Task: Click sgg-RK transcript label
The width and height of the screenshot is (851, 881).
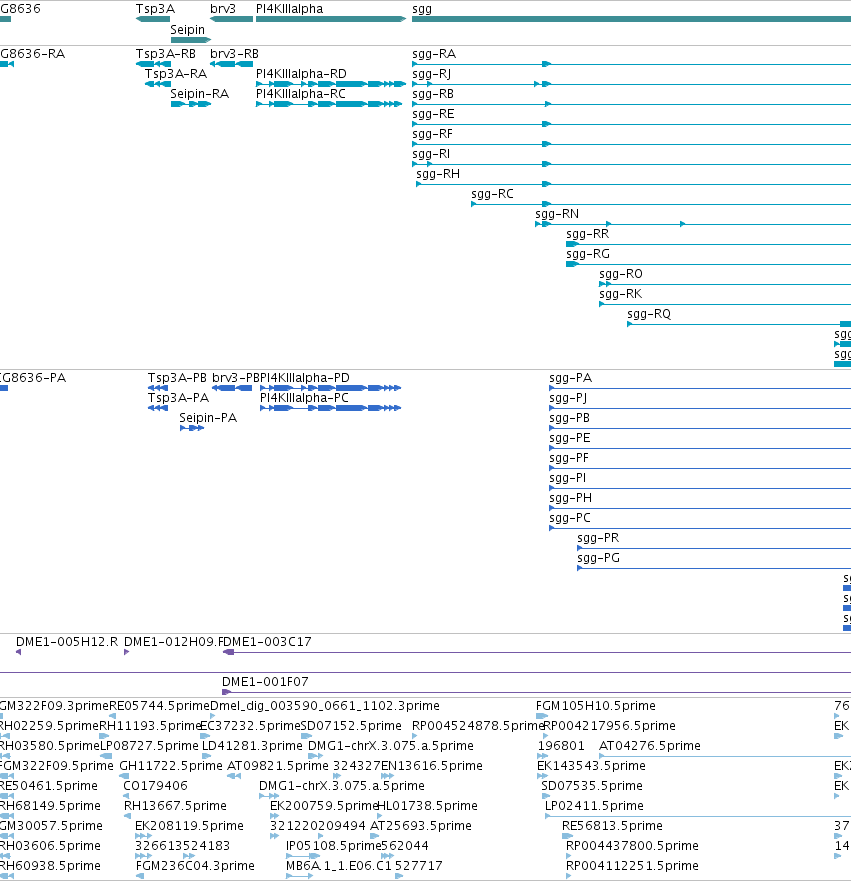Action: 620,294
